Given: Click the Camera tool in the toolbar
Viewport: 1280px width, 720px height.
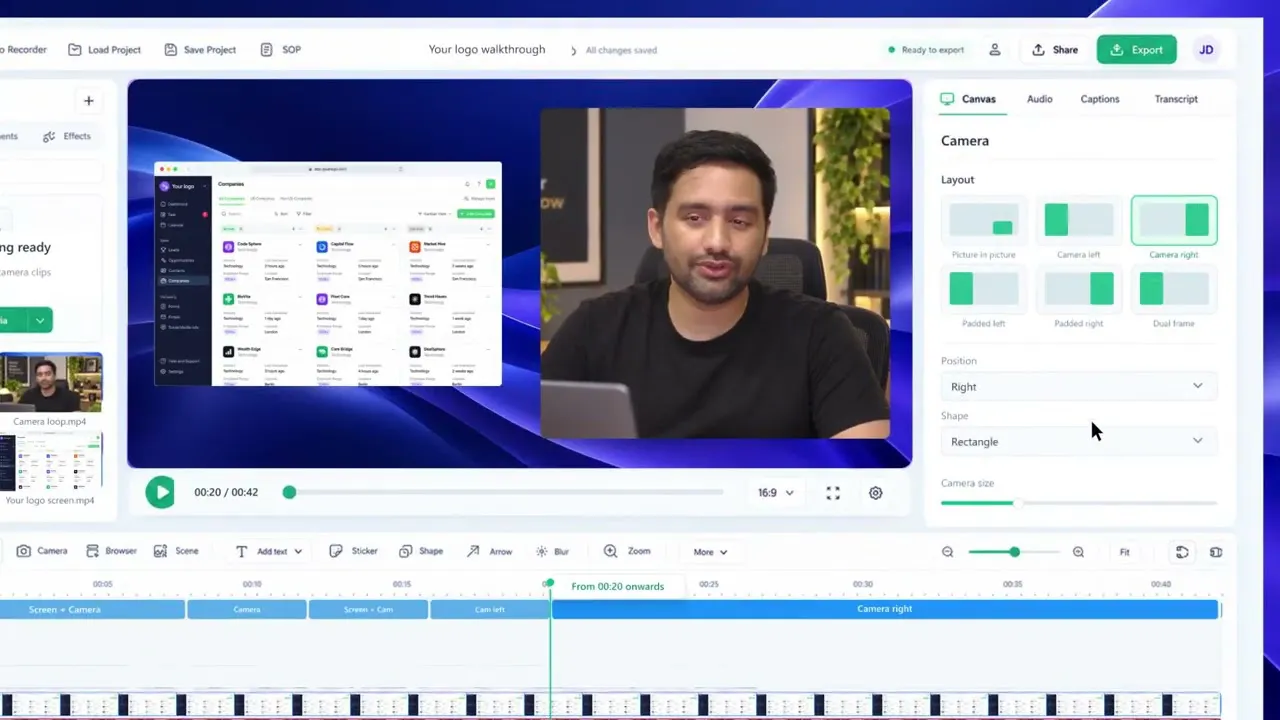Looking at the screenshot, I should (x=42, y=551).
